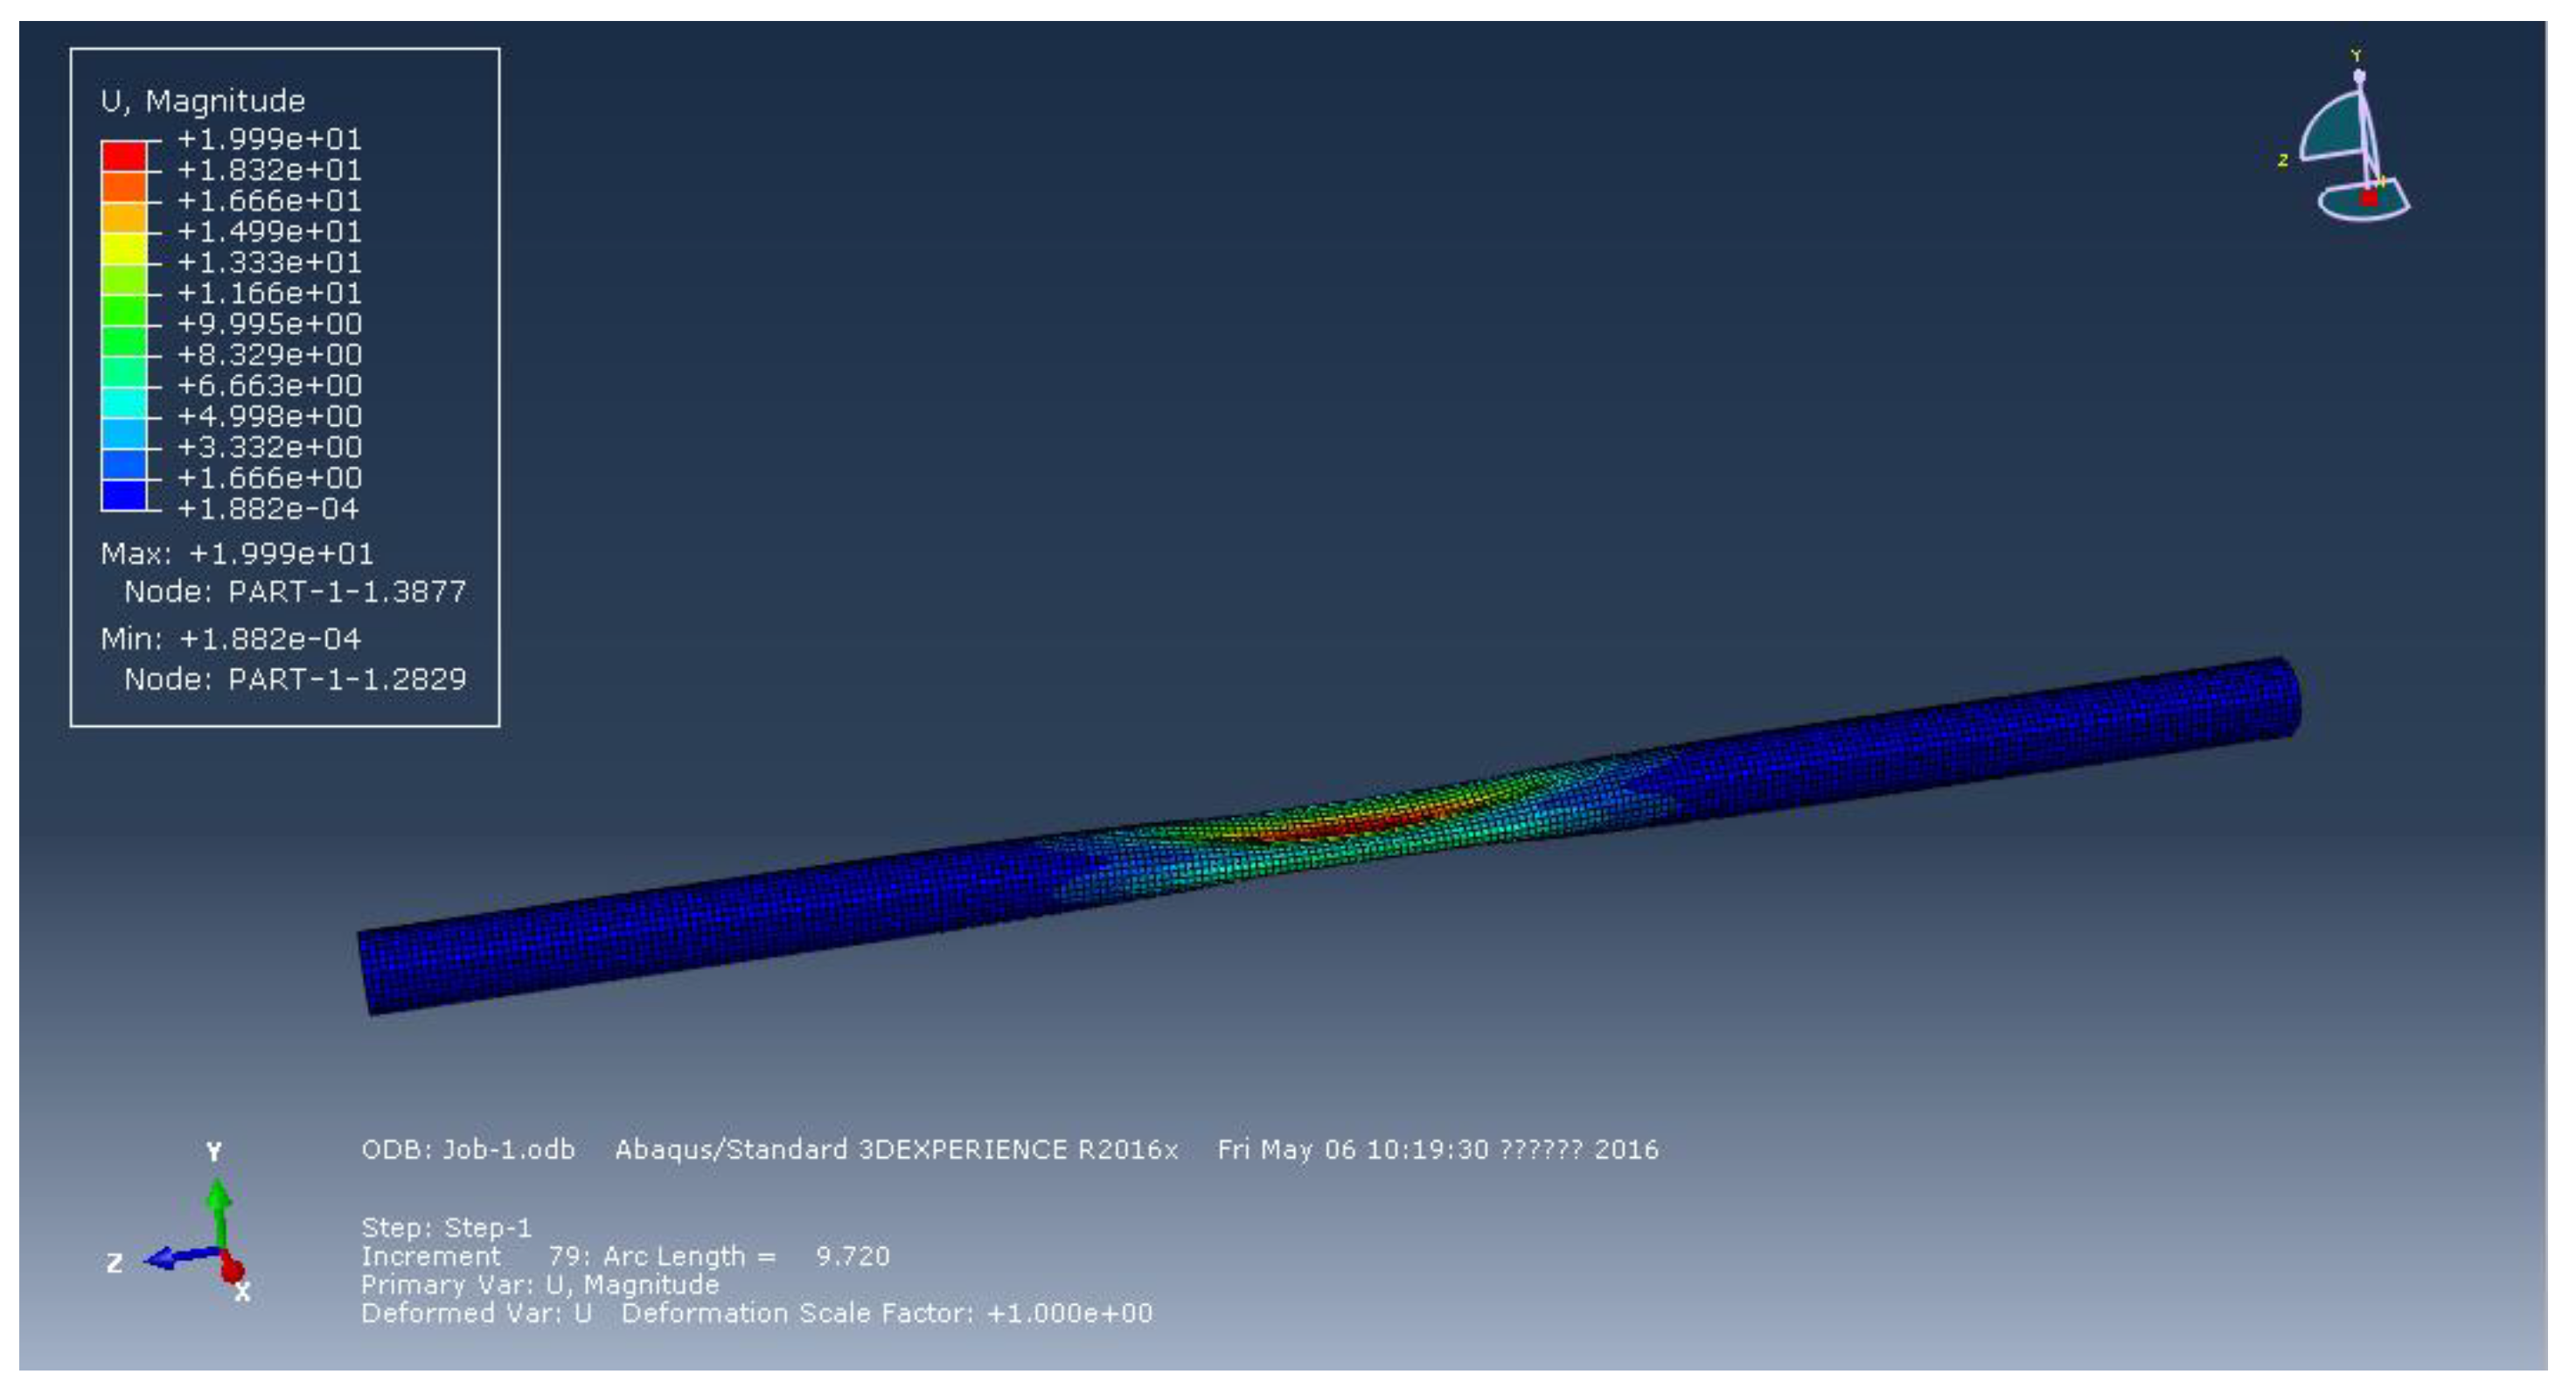This screenshot has width=2576, height=1395.
Task: Click the cyan swatch in contour legend
Action: pos(124,403)
